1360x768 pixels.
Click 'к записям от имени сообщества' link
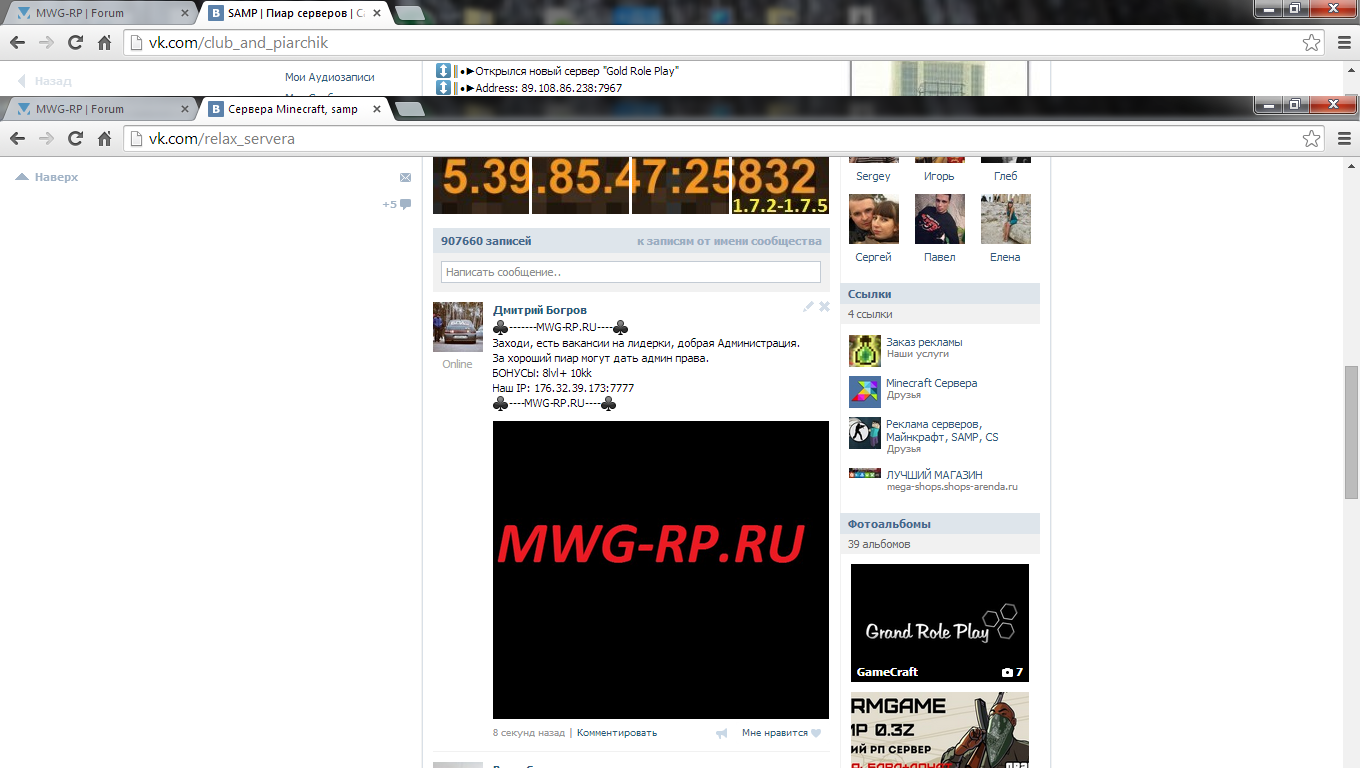[729, 241]
